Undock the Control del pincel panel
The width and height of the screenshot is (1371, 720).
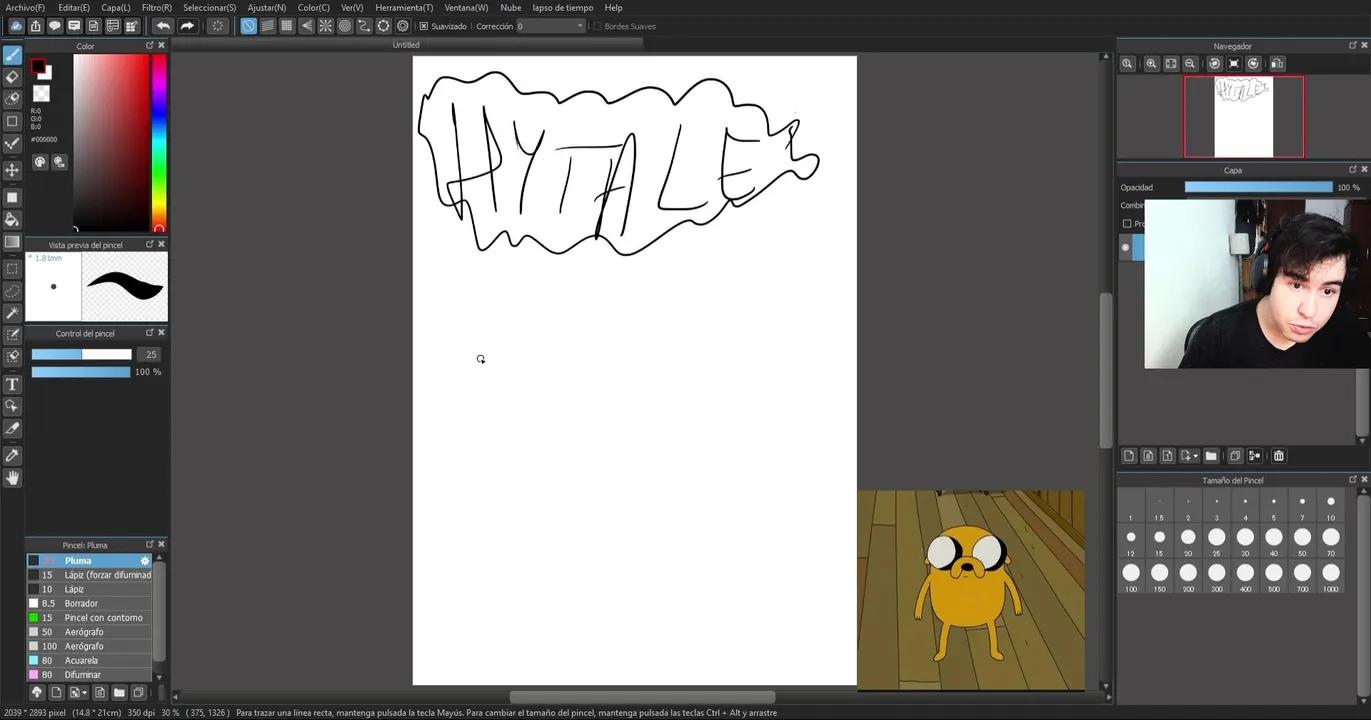click(x=150, y=332)
